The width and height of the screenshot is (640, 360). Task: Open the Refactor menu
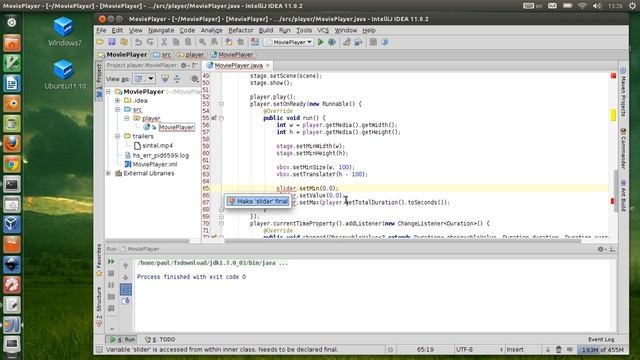click(241, 30)
